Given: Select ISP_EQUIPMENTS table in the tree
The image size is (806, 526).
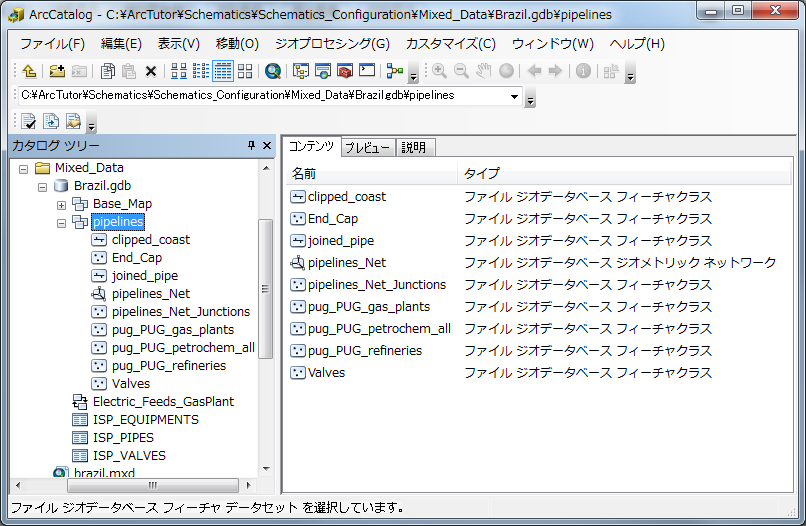Looking at the screenshot, I should [145, 420].
